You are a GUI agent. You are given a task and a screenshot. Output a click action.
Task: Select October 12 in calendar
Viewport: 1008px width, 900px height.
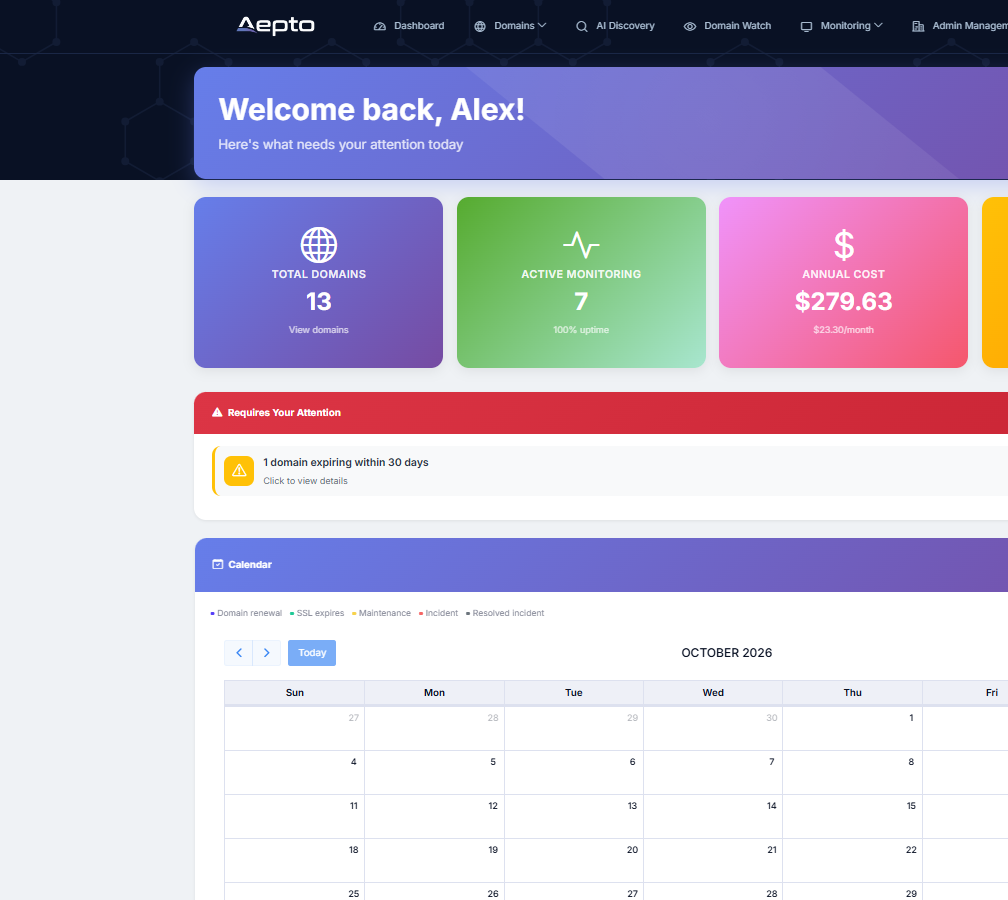pyautogui.click(x=435, y=816)
